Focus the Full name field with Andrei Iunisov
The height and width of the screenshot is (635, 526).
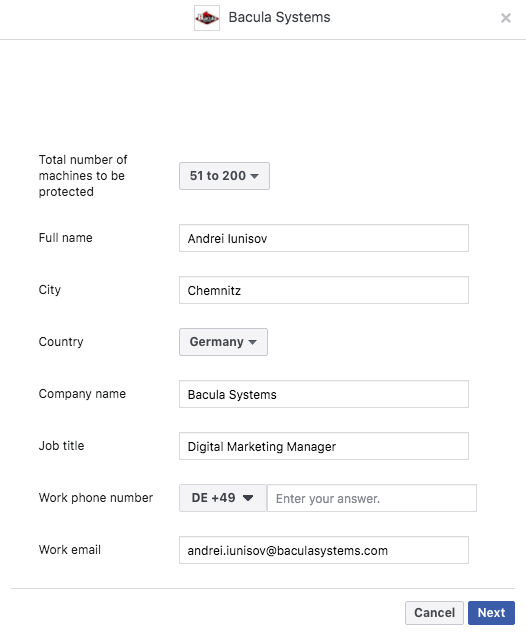click(324, 238)
